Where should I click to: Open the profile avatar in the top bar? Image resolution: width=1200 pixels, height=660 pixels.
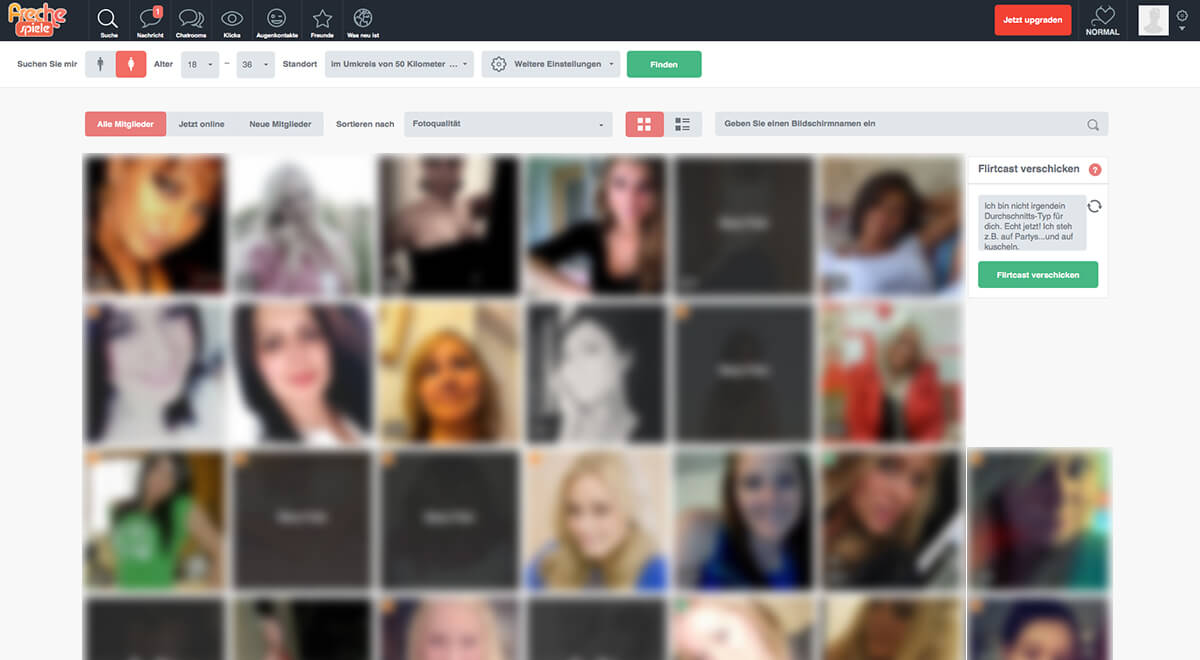tap(1154, 20)
